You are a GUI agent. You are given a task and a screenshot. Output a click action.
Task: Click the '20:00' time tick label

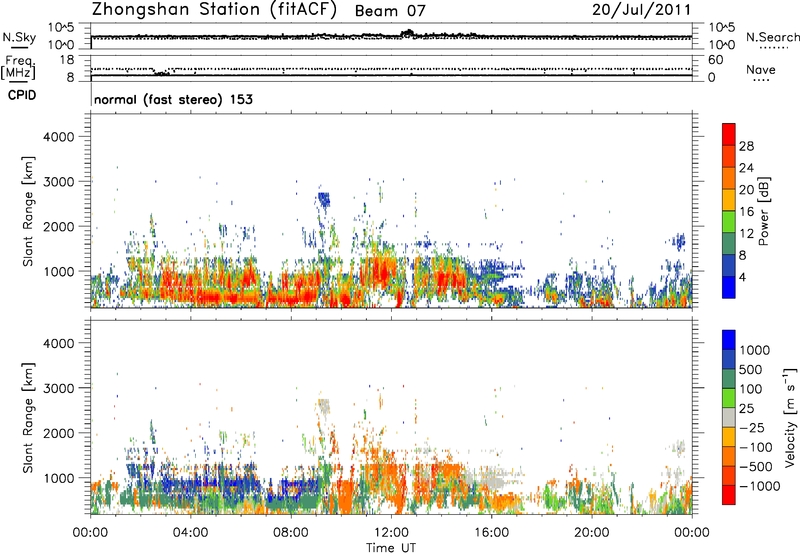click(591, 533)
